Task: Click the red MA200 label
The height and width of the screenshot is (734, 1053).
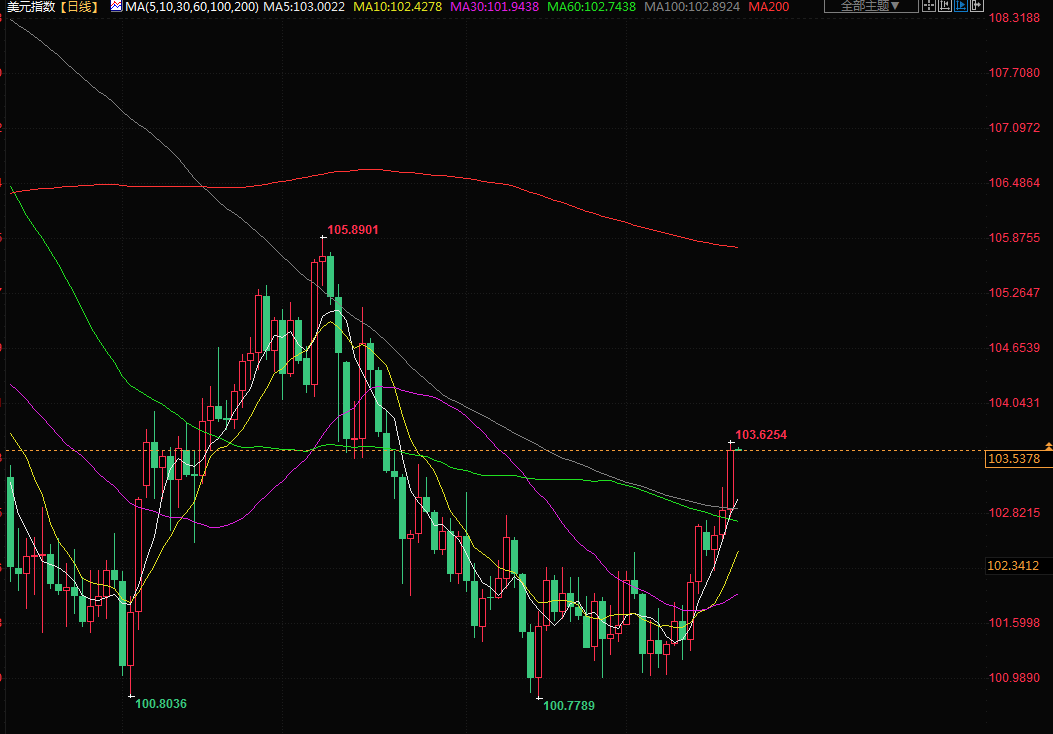Action: pos(768,7)
